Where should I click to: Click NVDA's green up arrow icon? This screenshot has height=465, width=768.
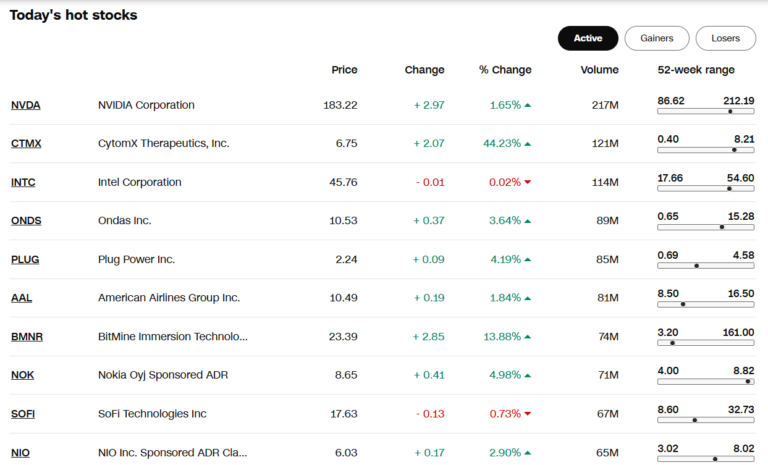(x=528, y=105)
